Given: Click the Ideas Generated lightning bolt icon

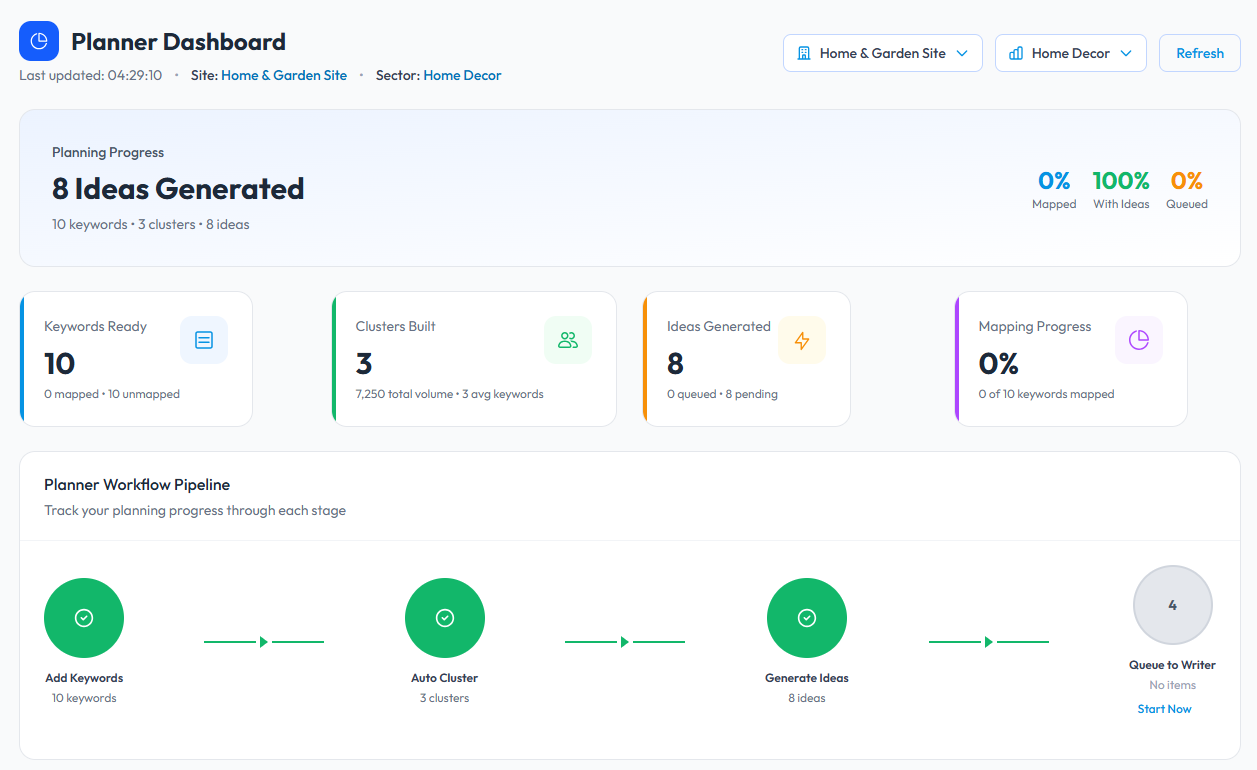Looking at the screenshot, I should pos(802,340).
